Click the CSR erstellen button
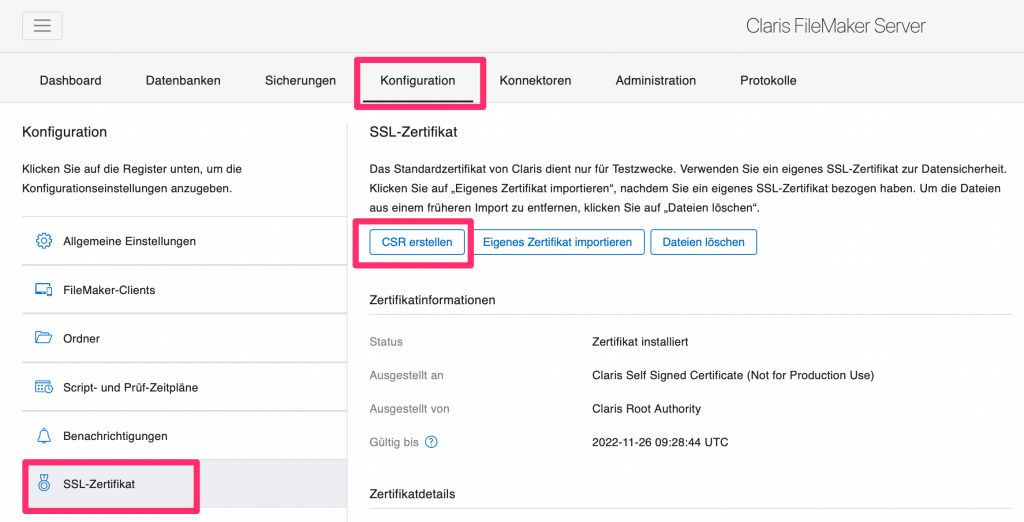 tap(417, 242)
